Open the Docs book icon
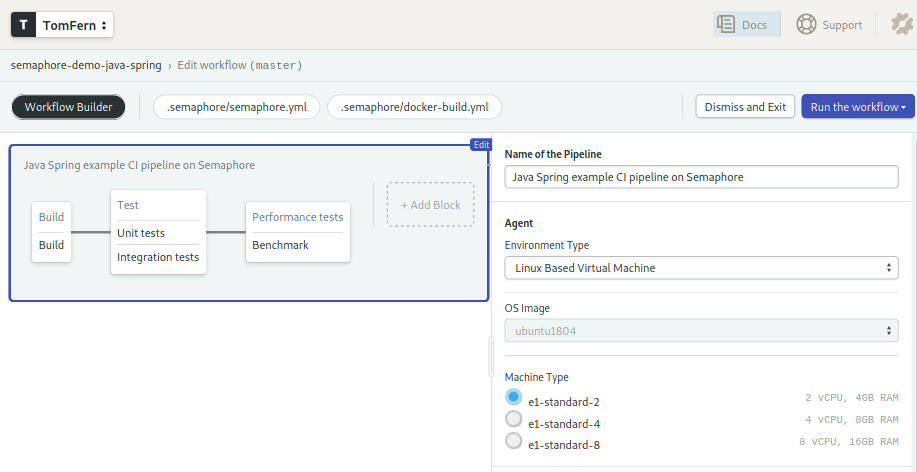 tap(726, 25)
